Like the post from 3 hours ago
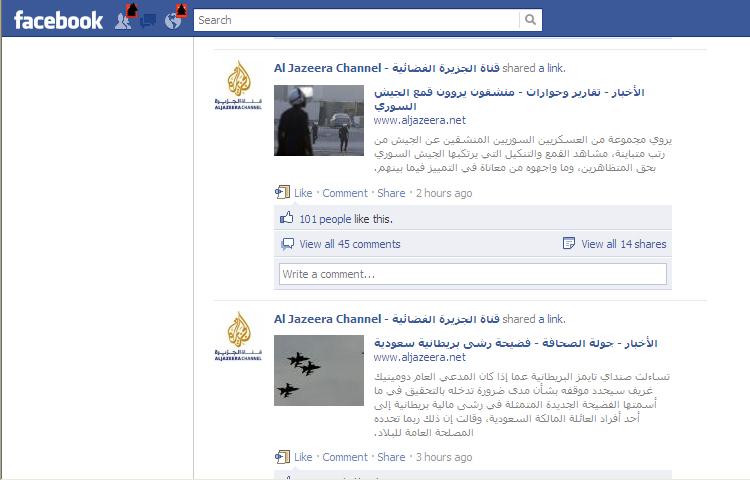The height and width of the screenshot is (480, 750). [x=303, y=457]
